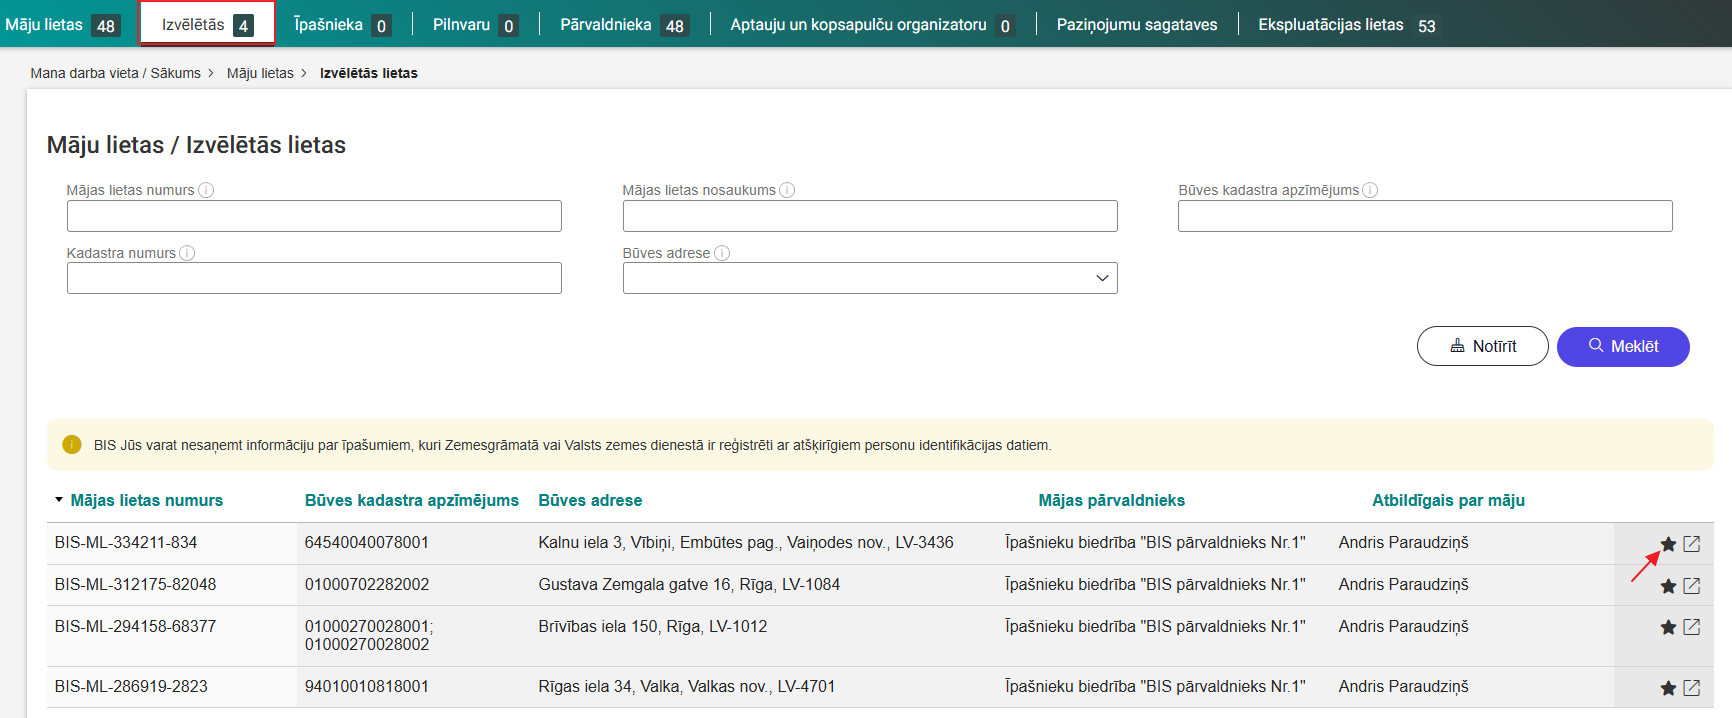Open BIS-ML-334211-834 in new window icon

tap(1692, 544)
